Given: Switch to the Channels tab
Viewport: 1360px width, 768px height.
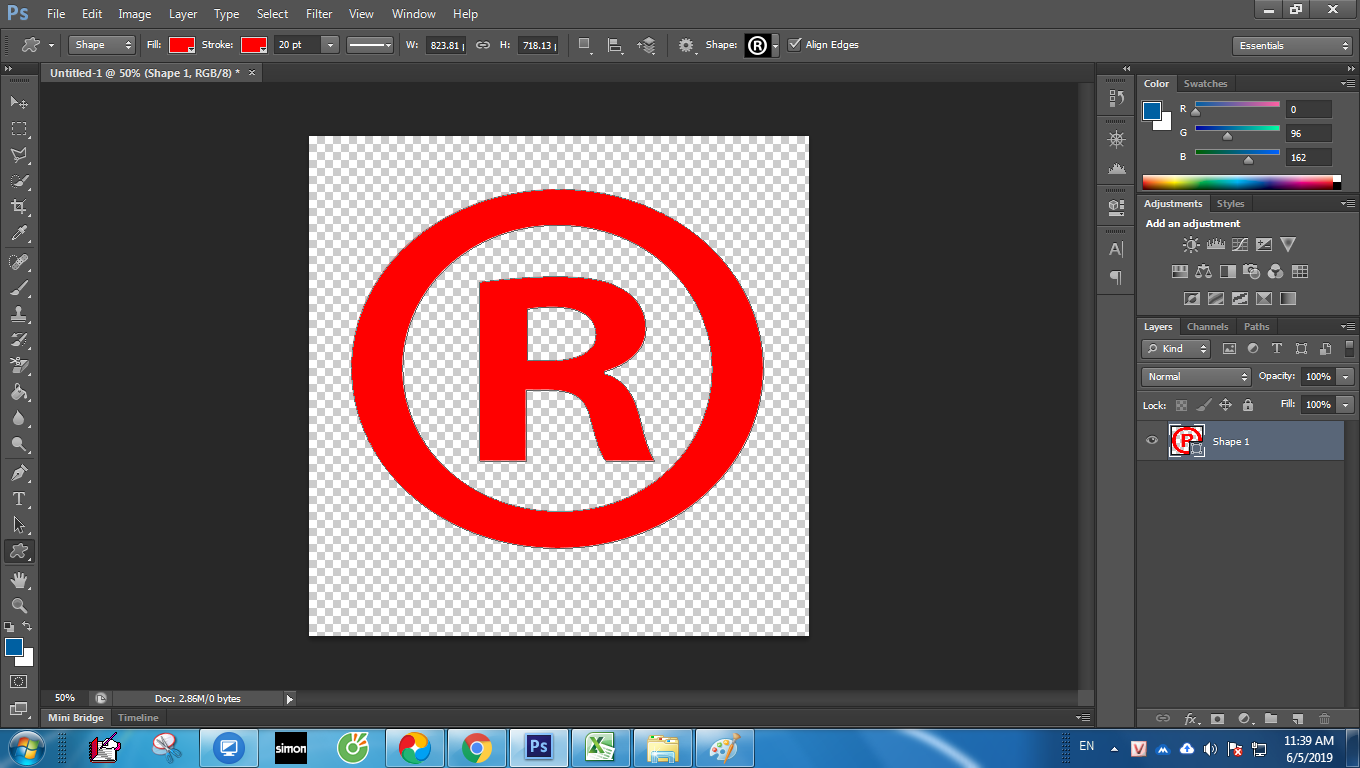Looking at the screenshot, I should tap(1207, 327).
